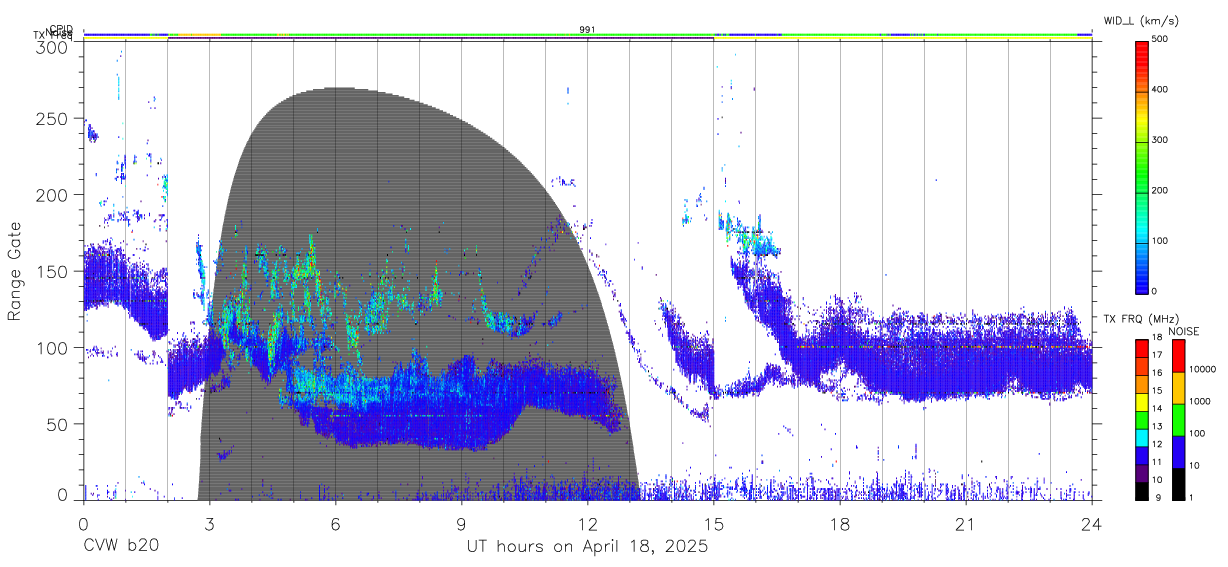Click the '50' tick label on Range Gate axis
Screen dimensions: 1228x567
click(57, 424)
